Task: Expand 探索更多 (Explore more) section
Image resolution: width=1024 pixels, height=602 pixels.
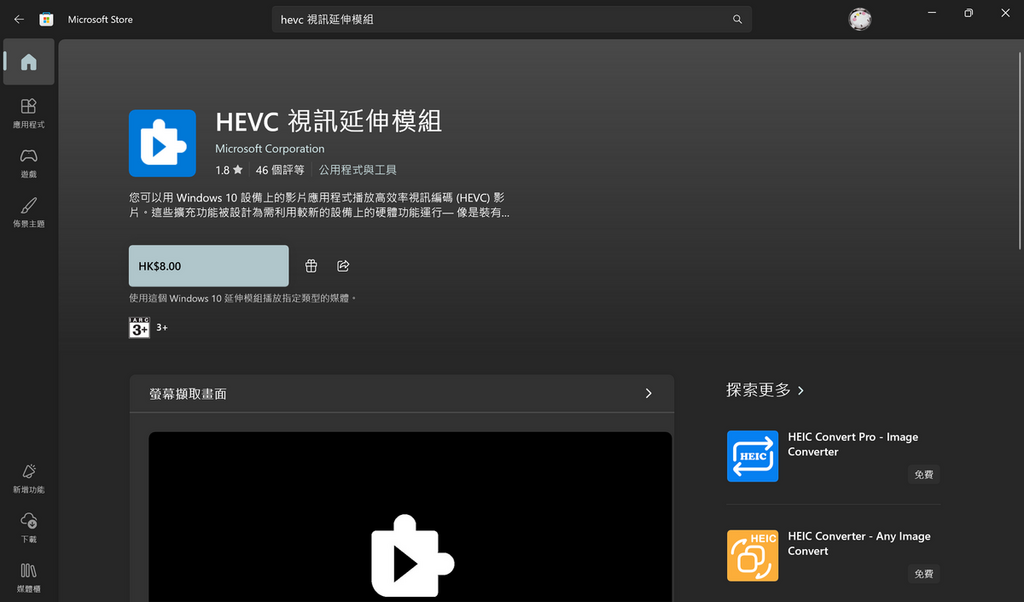Action: pyautogui.click(x=765, y=390)
